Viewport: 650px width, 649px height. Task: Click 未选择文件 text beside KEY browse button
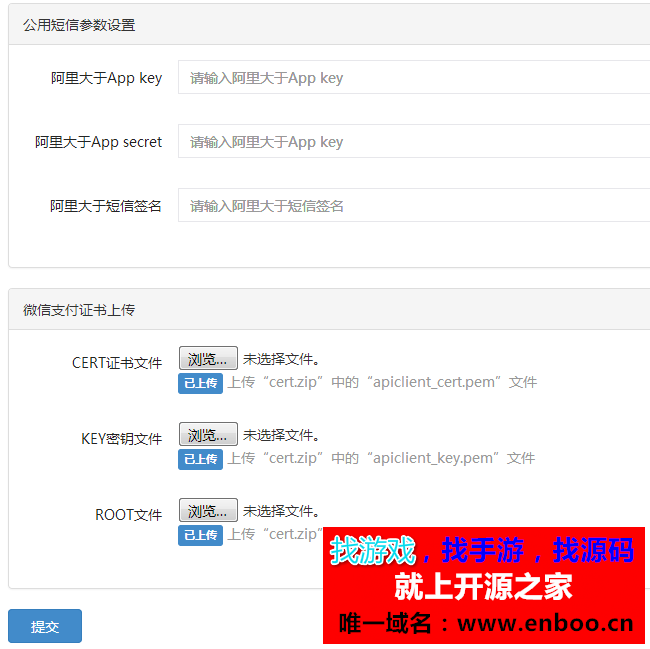pos(281,435)
